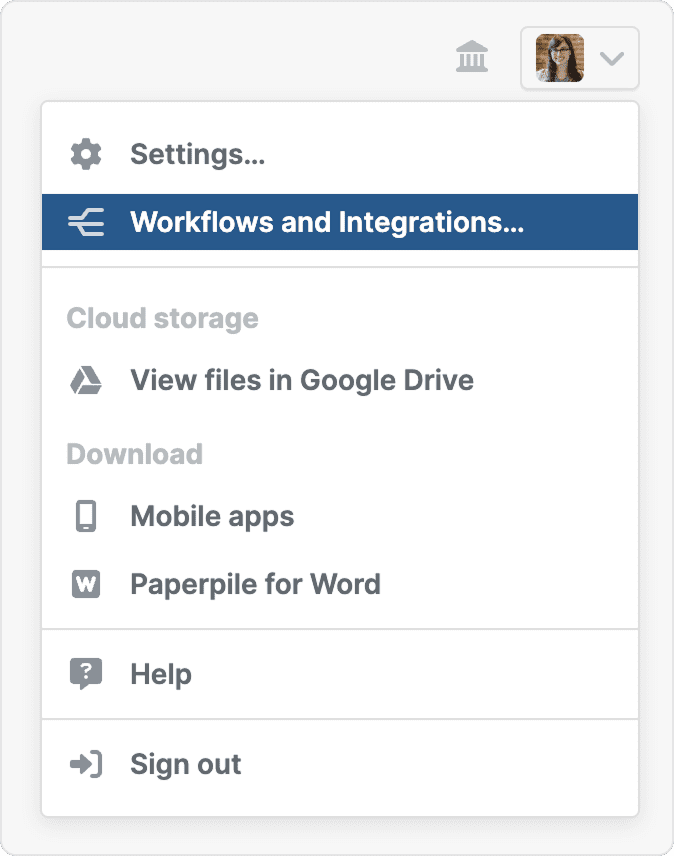
Task: Click the Settings gear icon
Action: point(86,155)
